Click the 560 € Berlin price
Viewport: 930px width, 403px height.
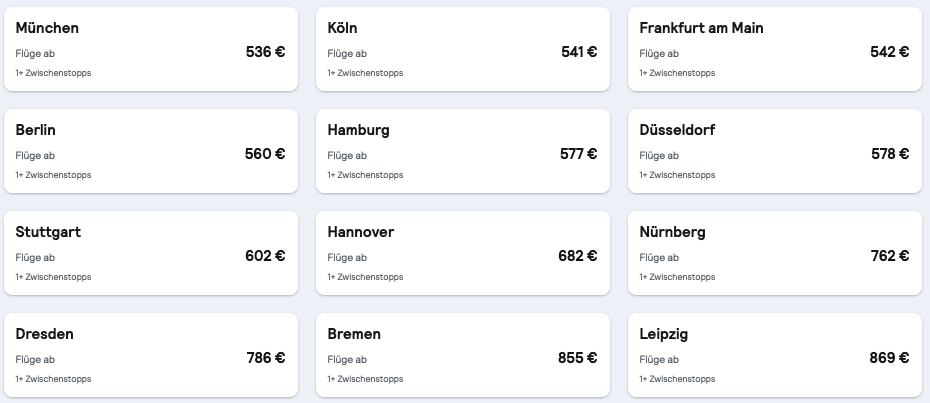pyautogui.click(x=265, y=154)
